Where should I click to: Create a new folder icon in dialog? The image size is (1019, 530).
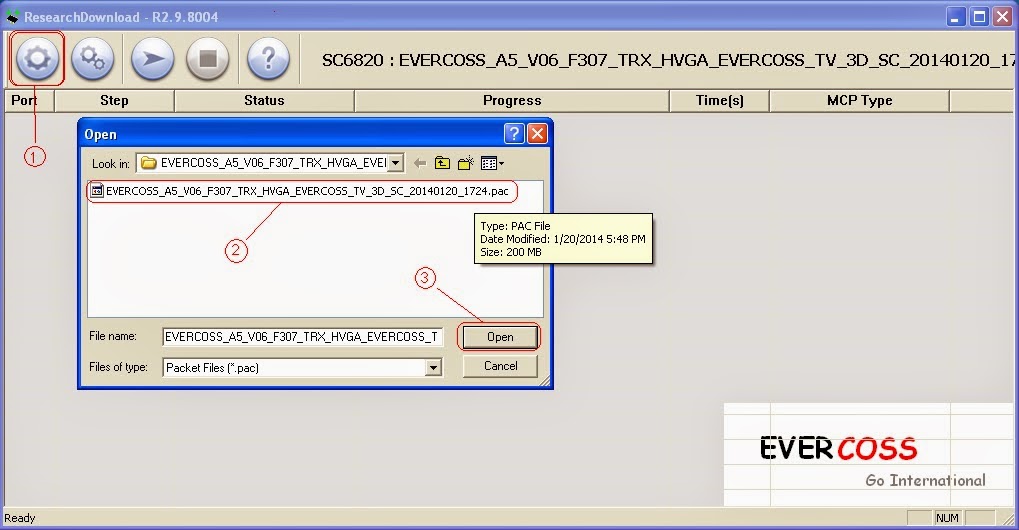(465, 163)
